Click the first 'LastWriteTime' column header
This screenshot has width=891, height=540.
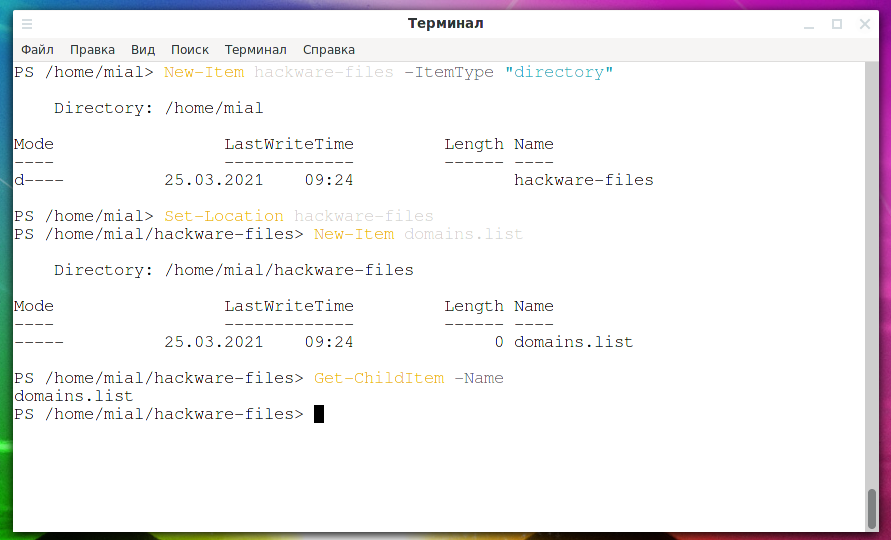click(289, 144)
